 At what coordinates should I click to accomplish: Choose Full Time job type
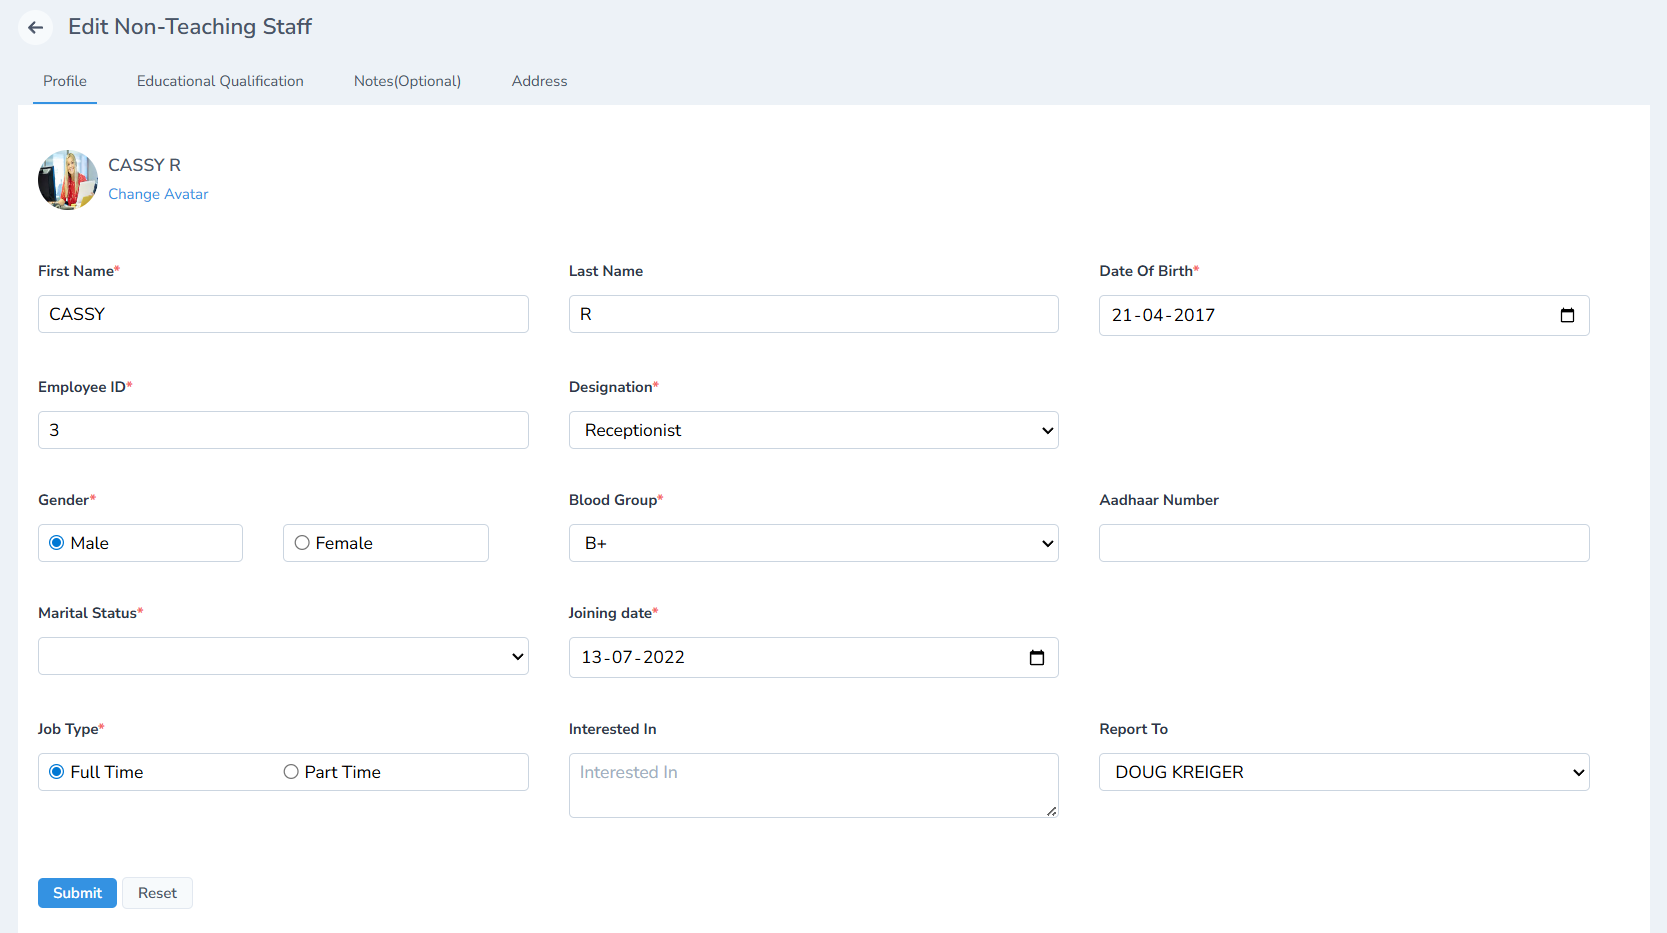(x=57, y=771)
